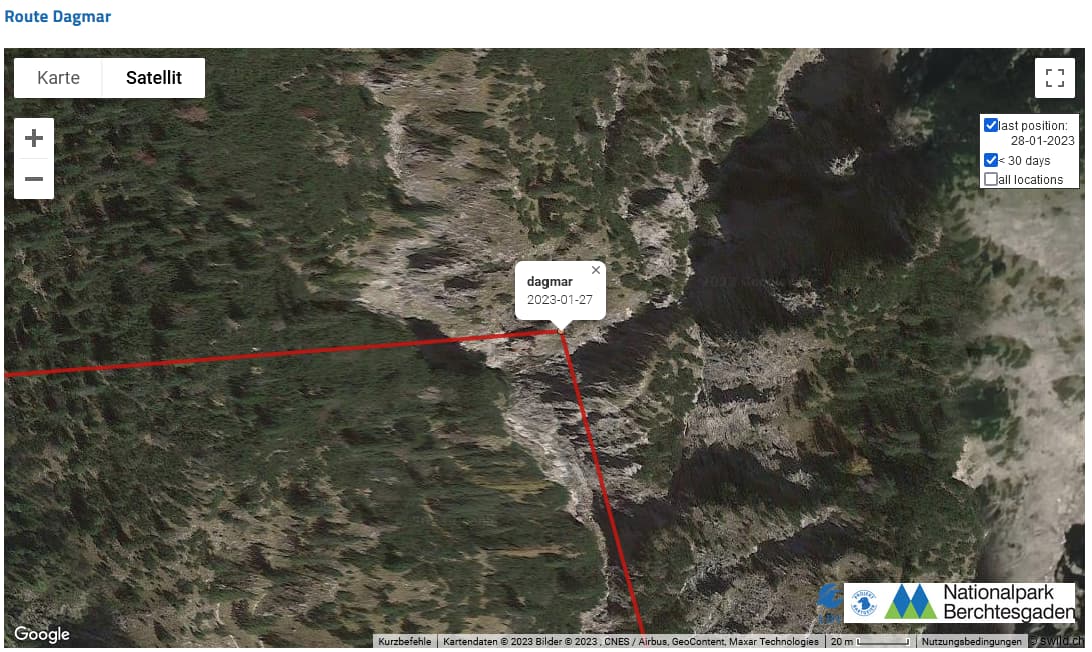
Task: Toggle fullscreen map view
Action: coord(1054,77)
